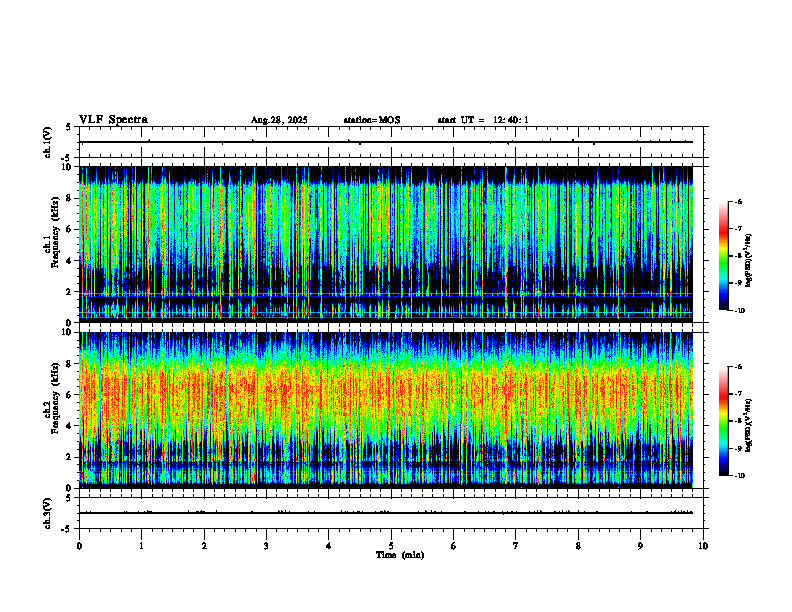Click the ch.1 "Frequency (kHz)" axis label

(55, 232)
